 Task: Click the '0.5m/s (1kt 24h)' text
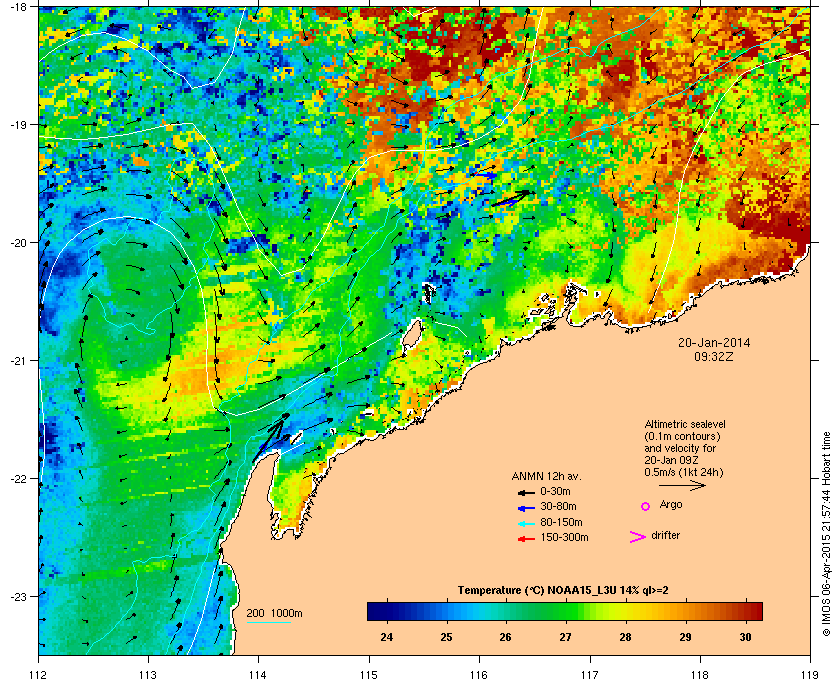[684, 473]
